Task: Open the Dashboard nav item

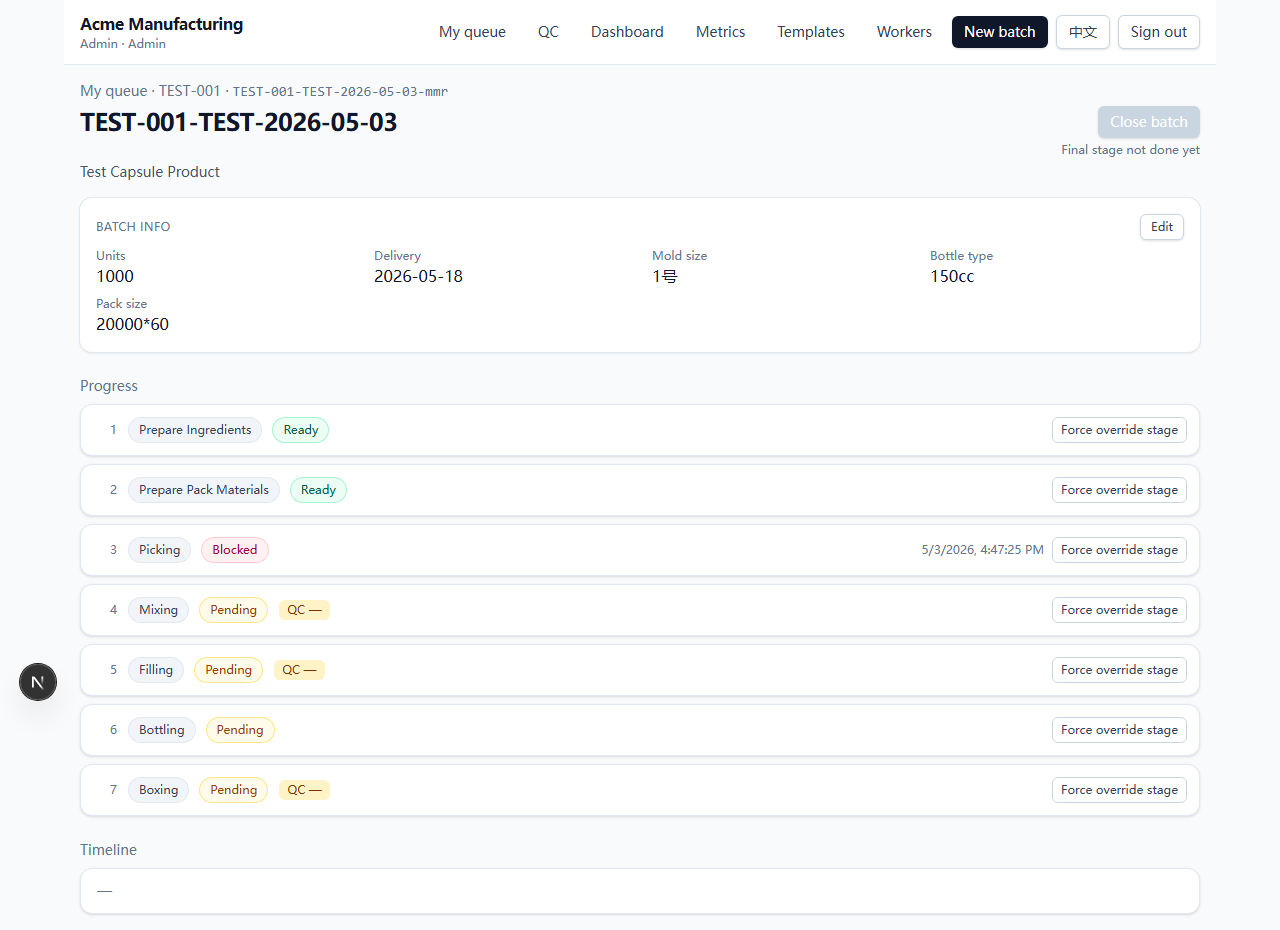Action: [627, 32]
